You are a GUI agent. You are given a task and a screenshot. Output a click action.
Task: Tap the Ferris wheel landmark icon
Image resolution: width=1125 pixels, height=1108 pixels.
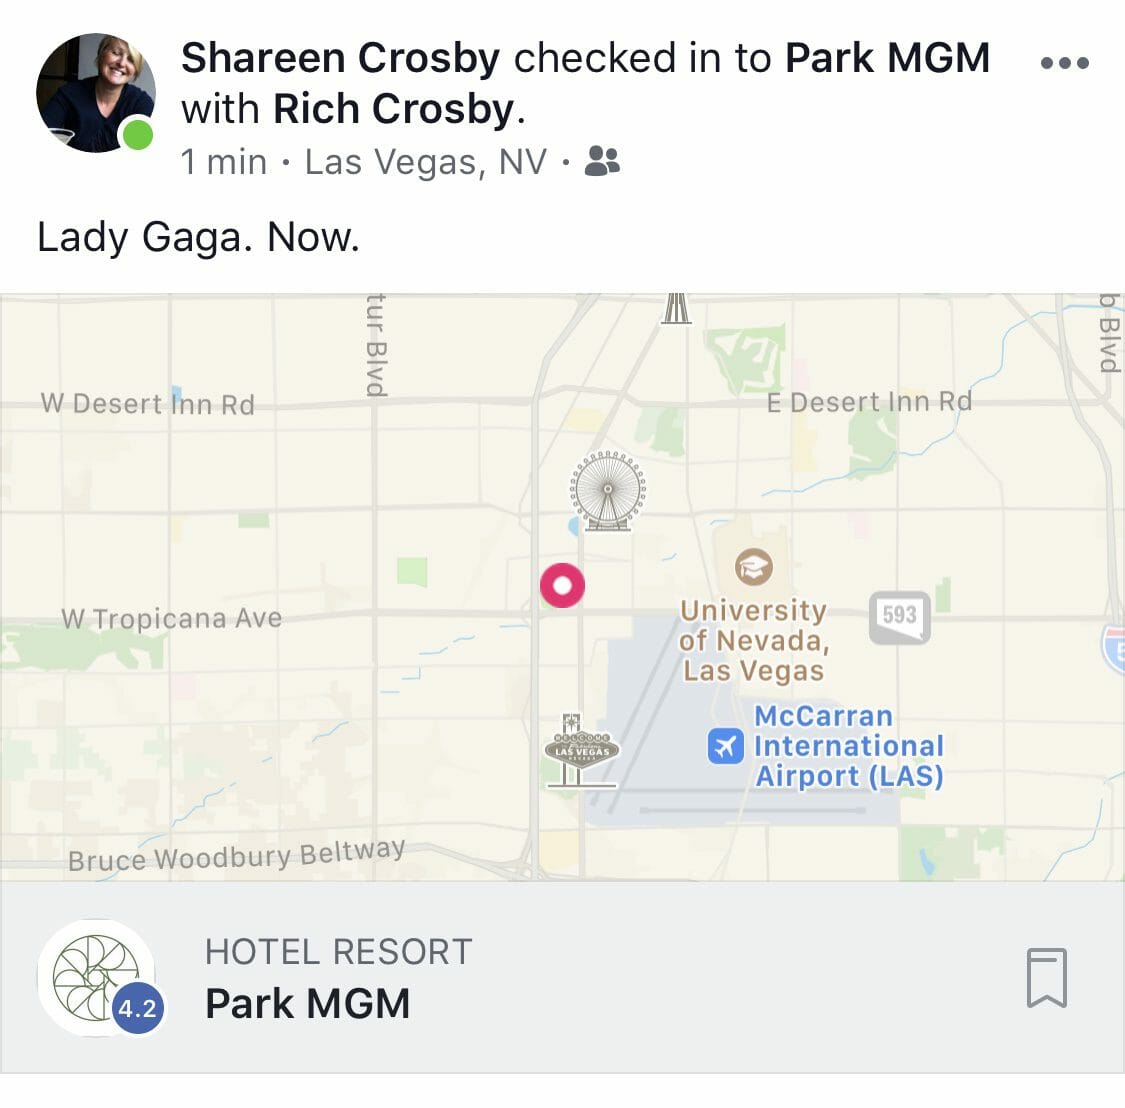pyautogui.click(x=608, y=491)
